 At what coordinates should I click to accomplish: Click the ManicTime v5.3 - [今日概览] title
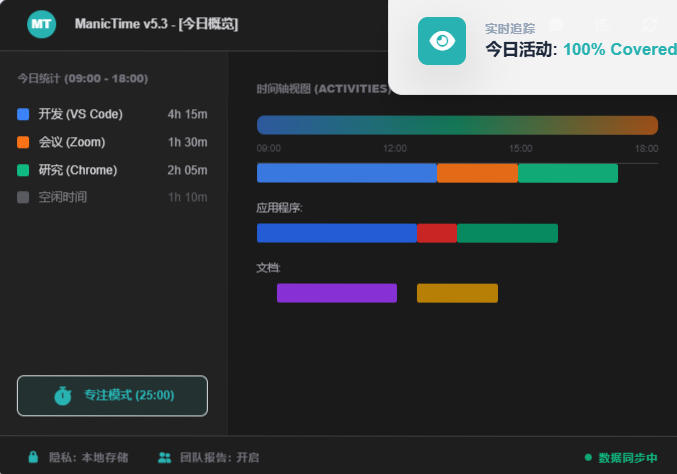[156, 24]
